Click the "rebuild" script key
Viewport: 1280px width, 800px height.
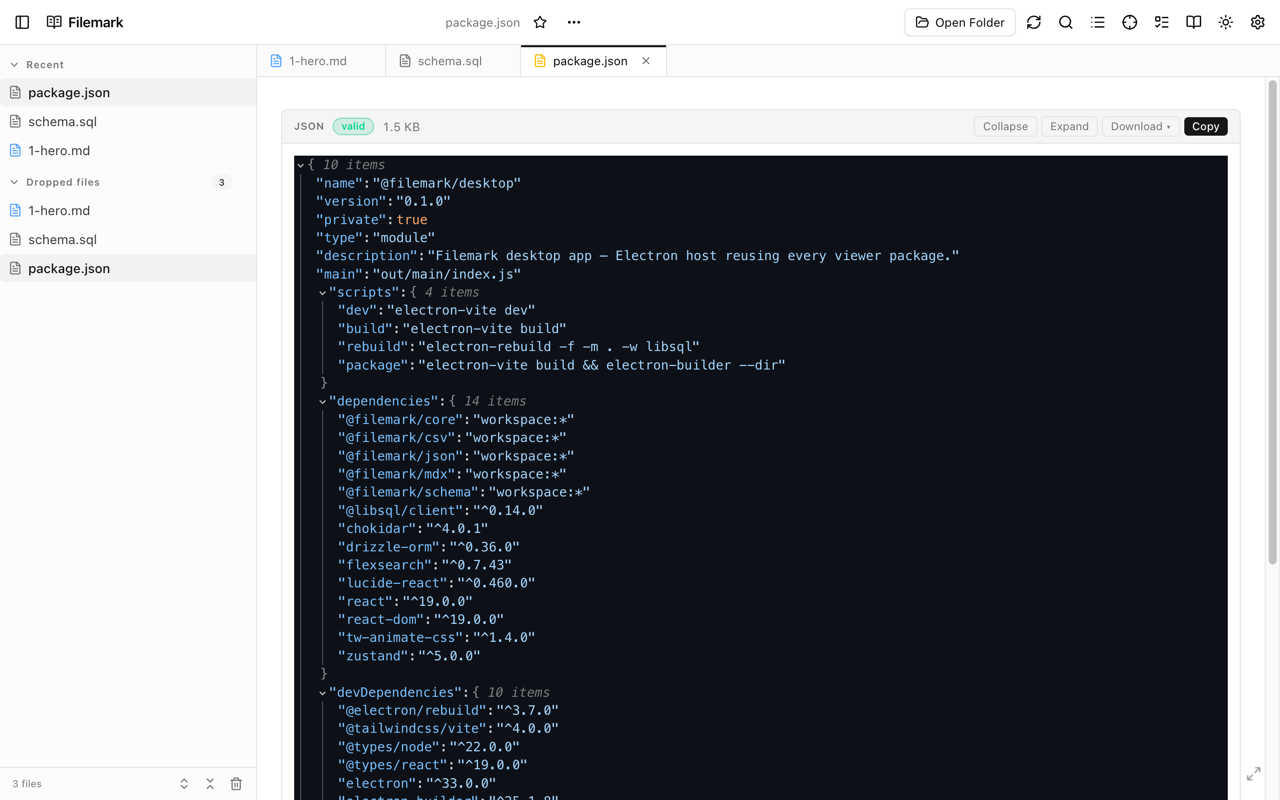point(373,347)
